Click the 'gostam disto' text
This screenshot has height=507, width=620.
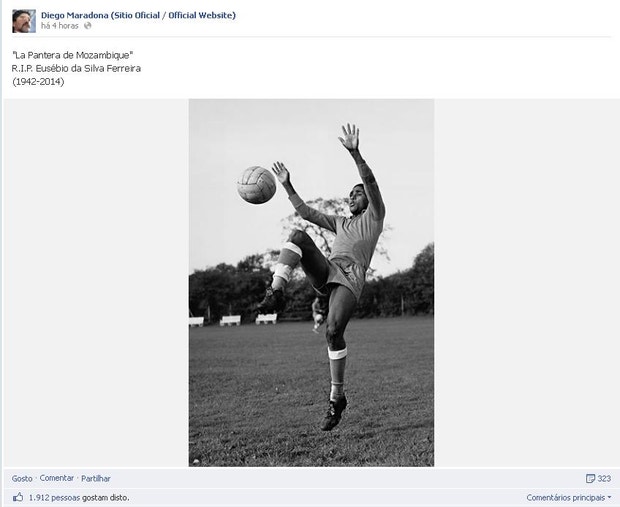click(107, 497)
